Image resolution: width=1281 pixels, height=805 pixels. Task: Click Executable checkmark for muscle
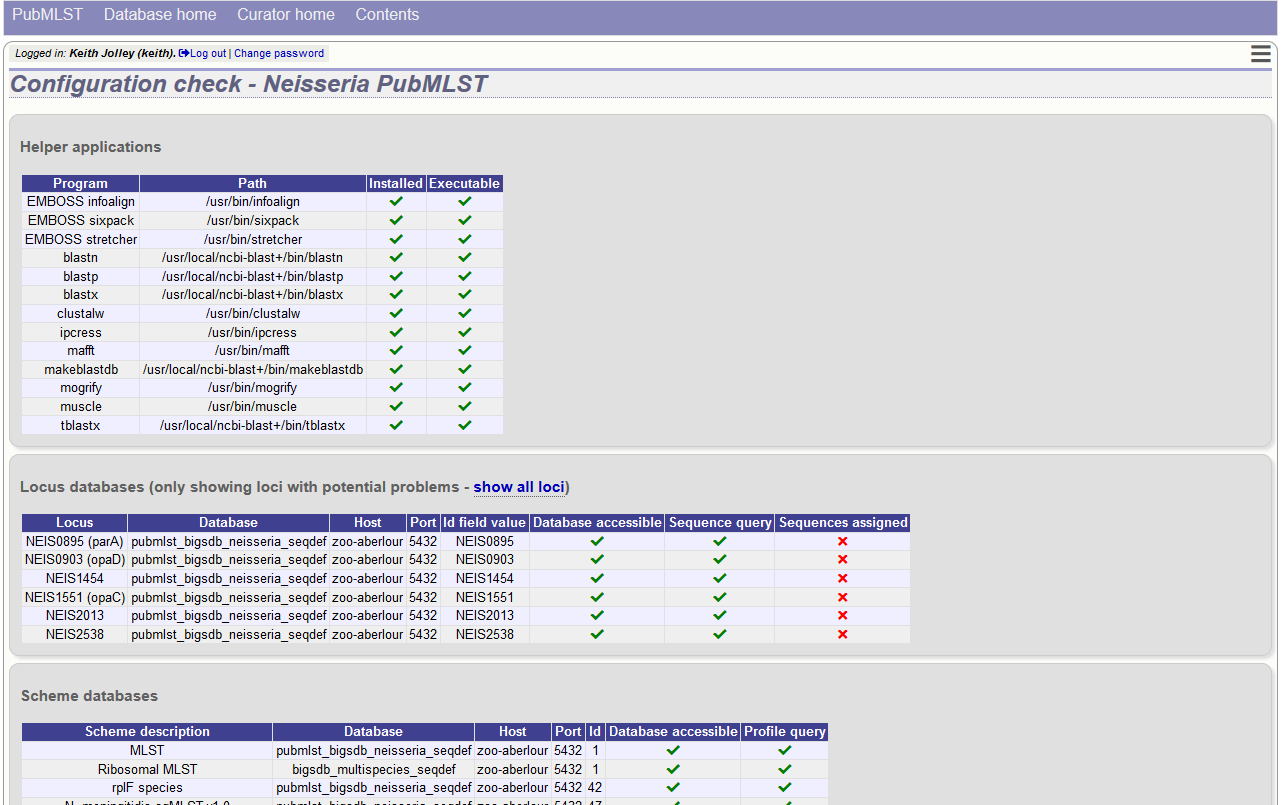pos(465,406)
